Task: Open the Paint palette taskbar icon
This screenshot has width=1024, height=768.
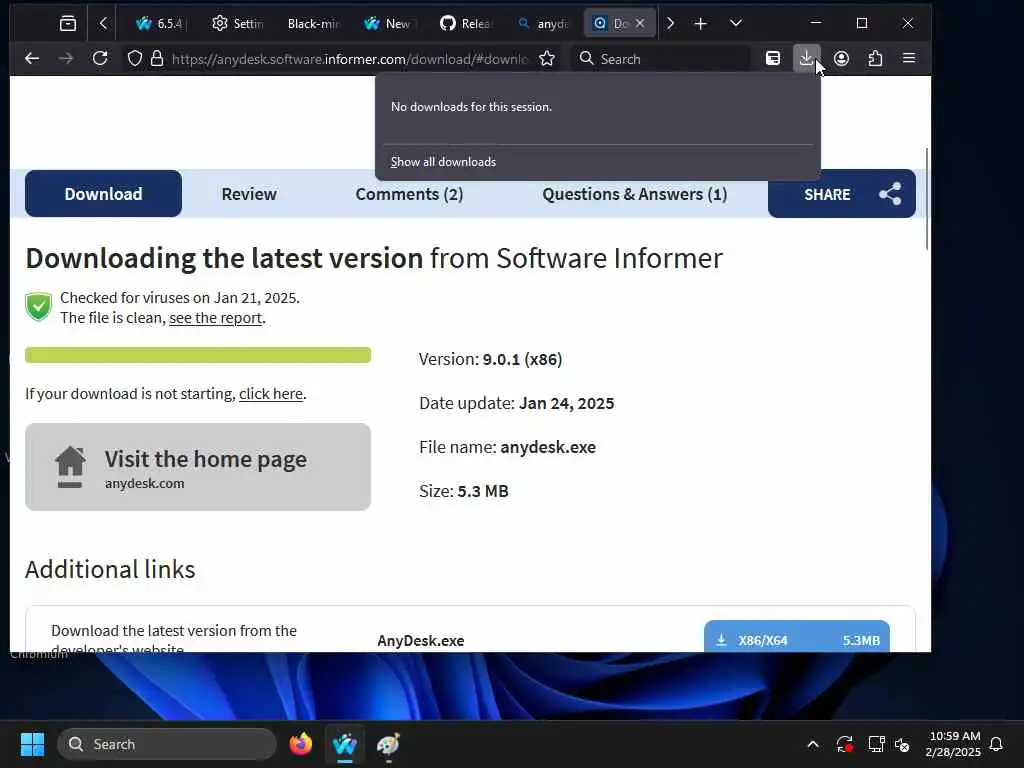Action: (389, 744)
